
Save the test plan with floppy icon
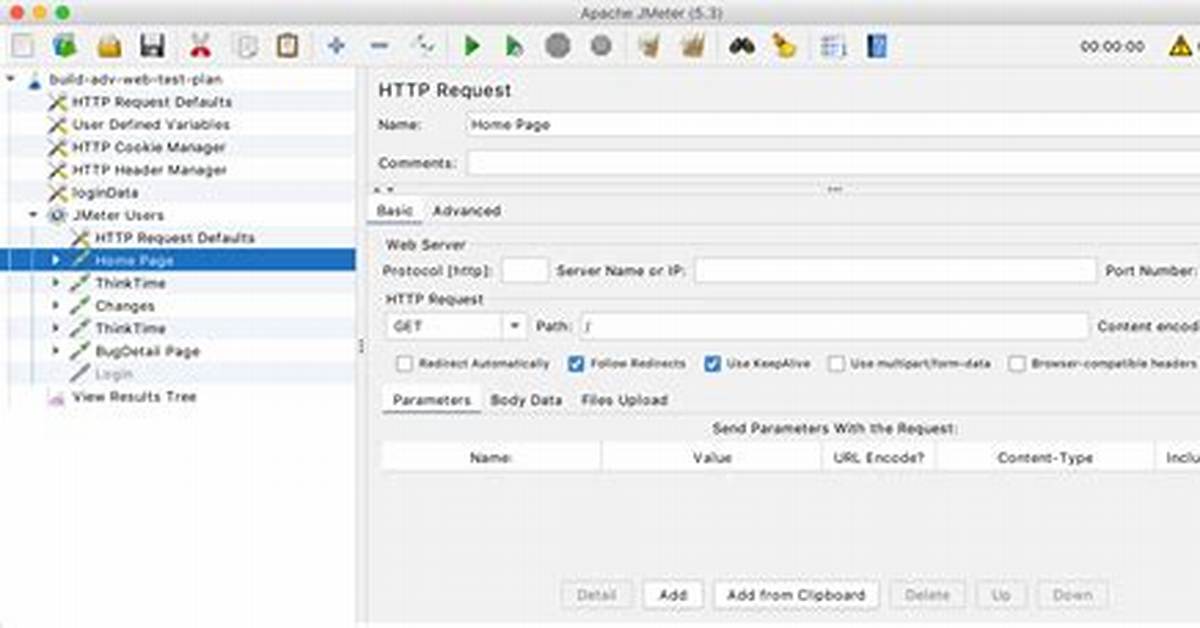coord(152,45)
